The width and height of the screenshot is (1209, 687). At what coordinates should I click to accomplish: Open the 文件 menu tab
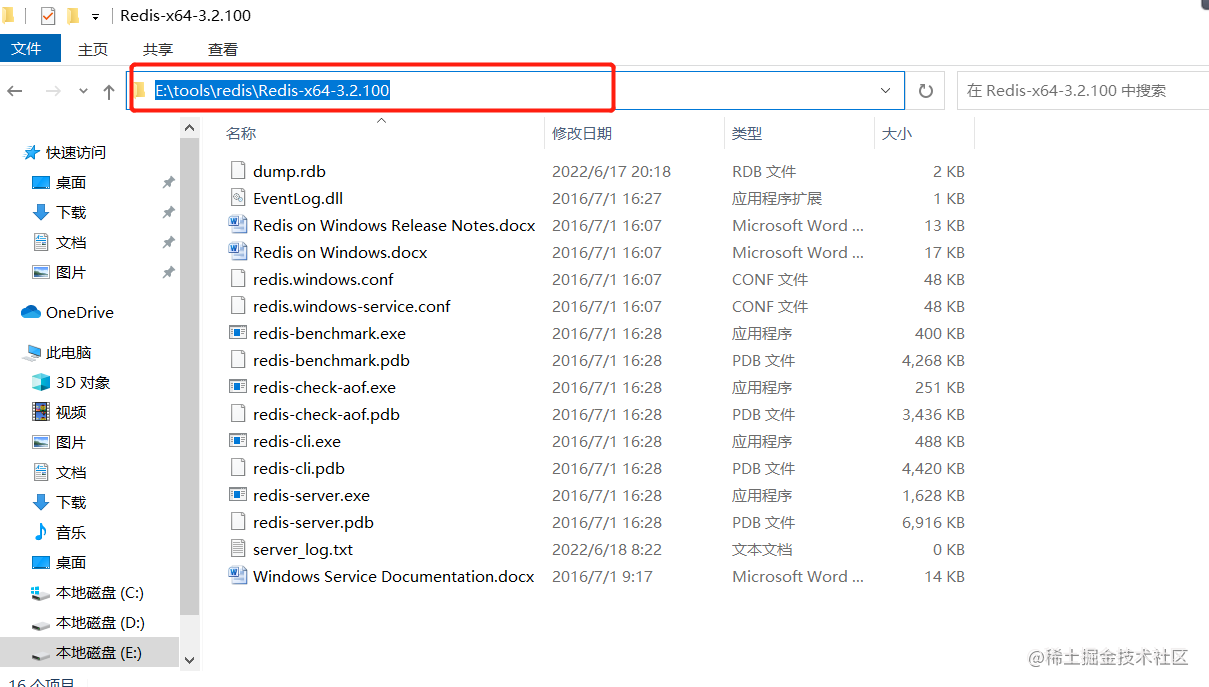point(26,48)
